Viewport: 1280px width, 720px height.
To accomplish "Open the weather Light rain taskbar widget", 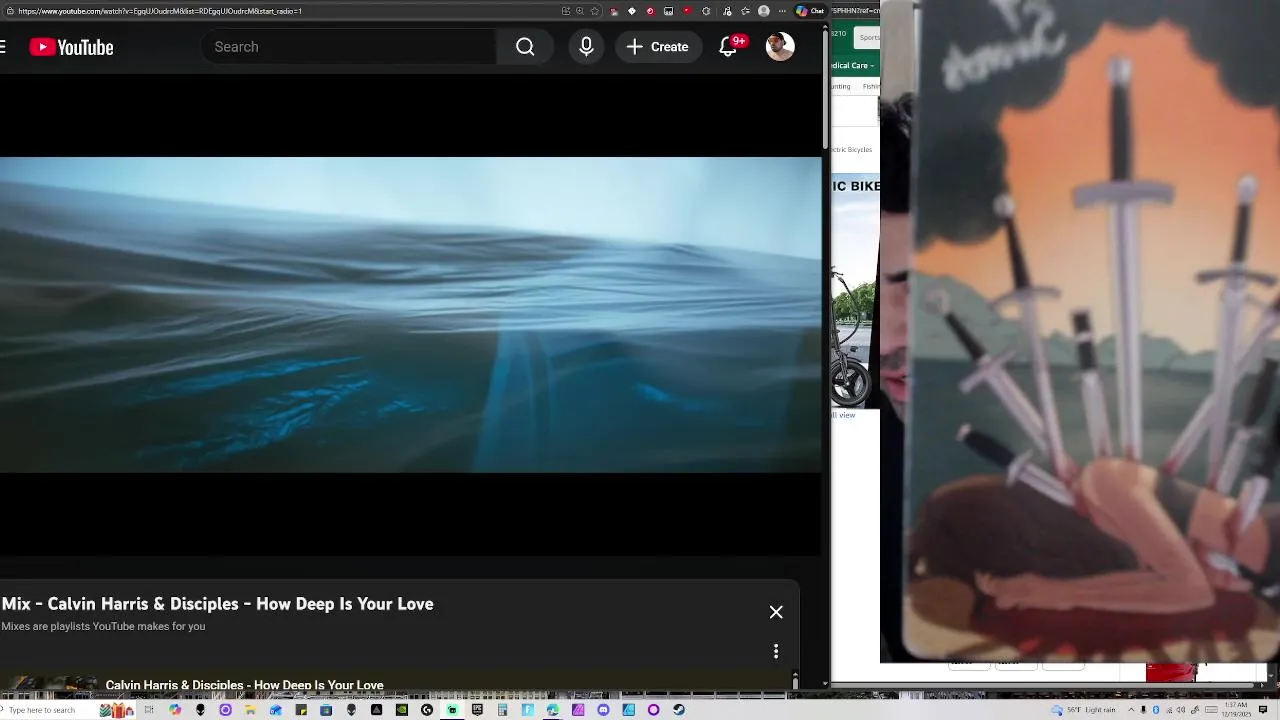I will click(1084, 710).
